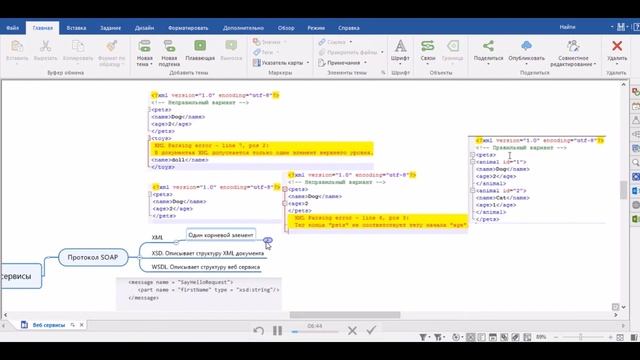The height and width of the screenshot is (360, 640).
Task: Select the Один корневой элемент topic
Action: click(221, 235)
